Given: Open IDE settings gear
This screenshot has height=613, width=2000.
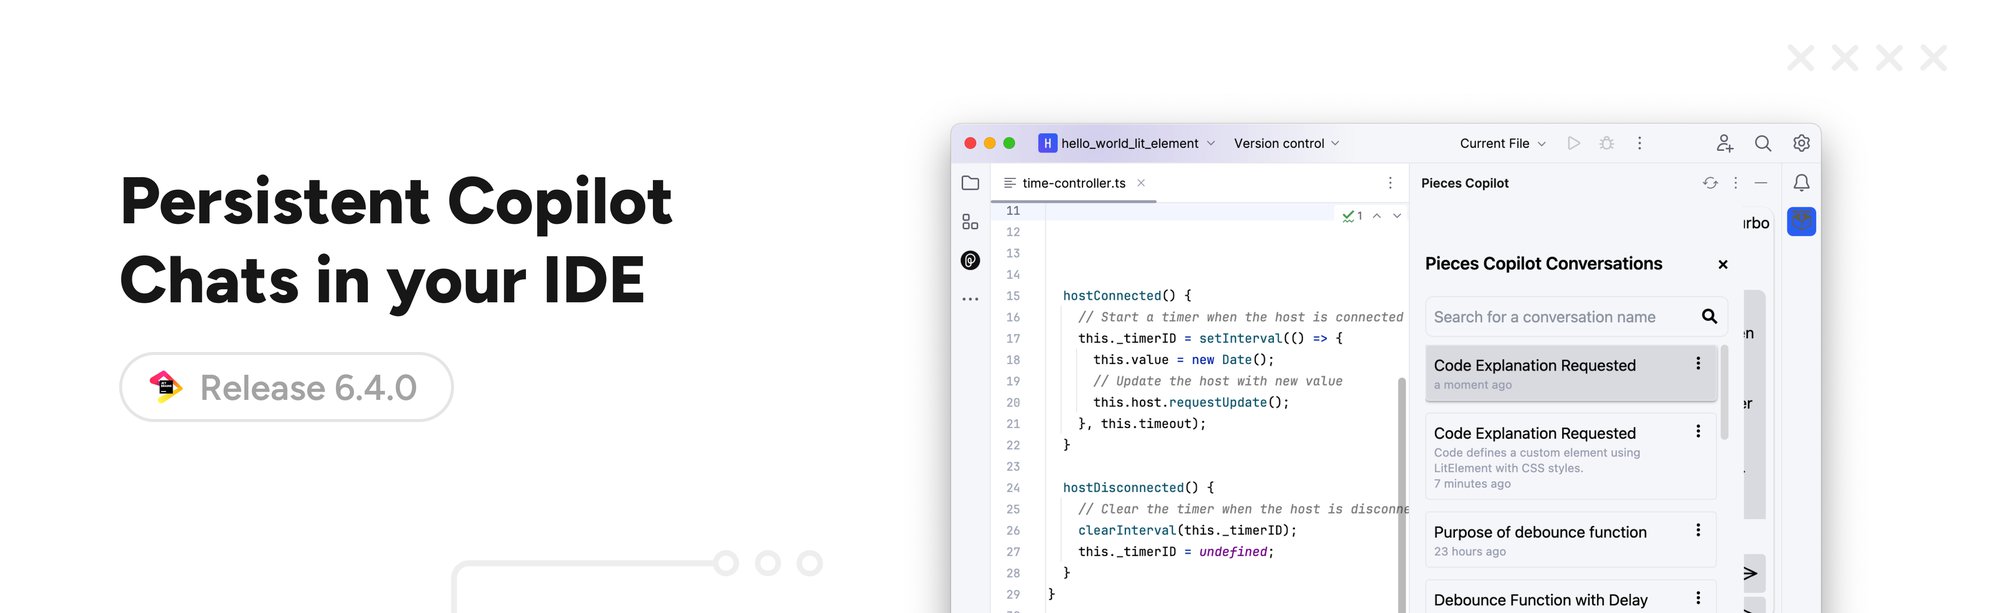Looking at the screenshot, I should 1801,143.
